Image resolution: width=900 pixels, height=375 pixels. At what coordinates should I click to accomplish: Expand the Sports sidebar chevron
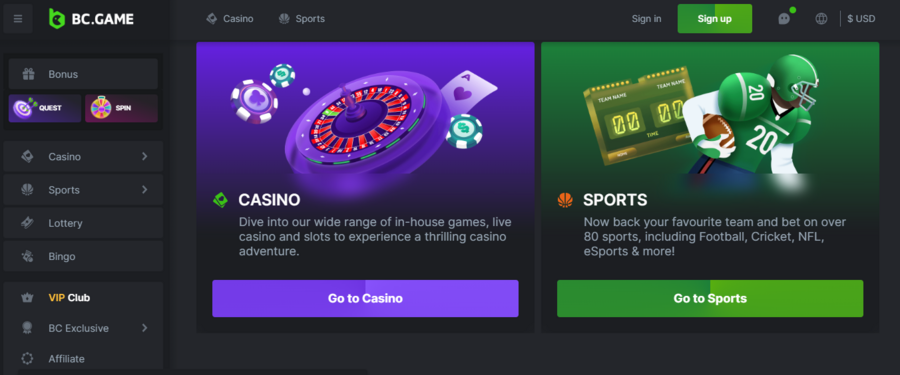pos(145,190)
